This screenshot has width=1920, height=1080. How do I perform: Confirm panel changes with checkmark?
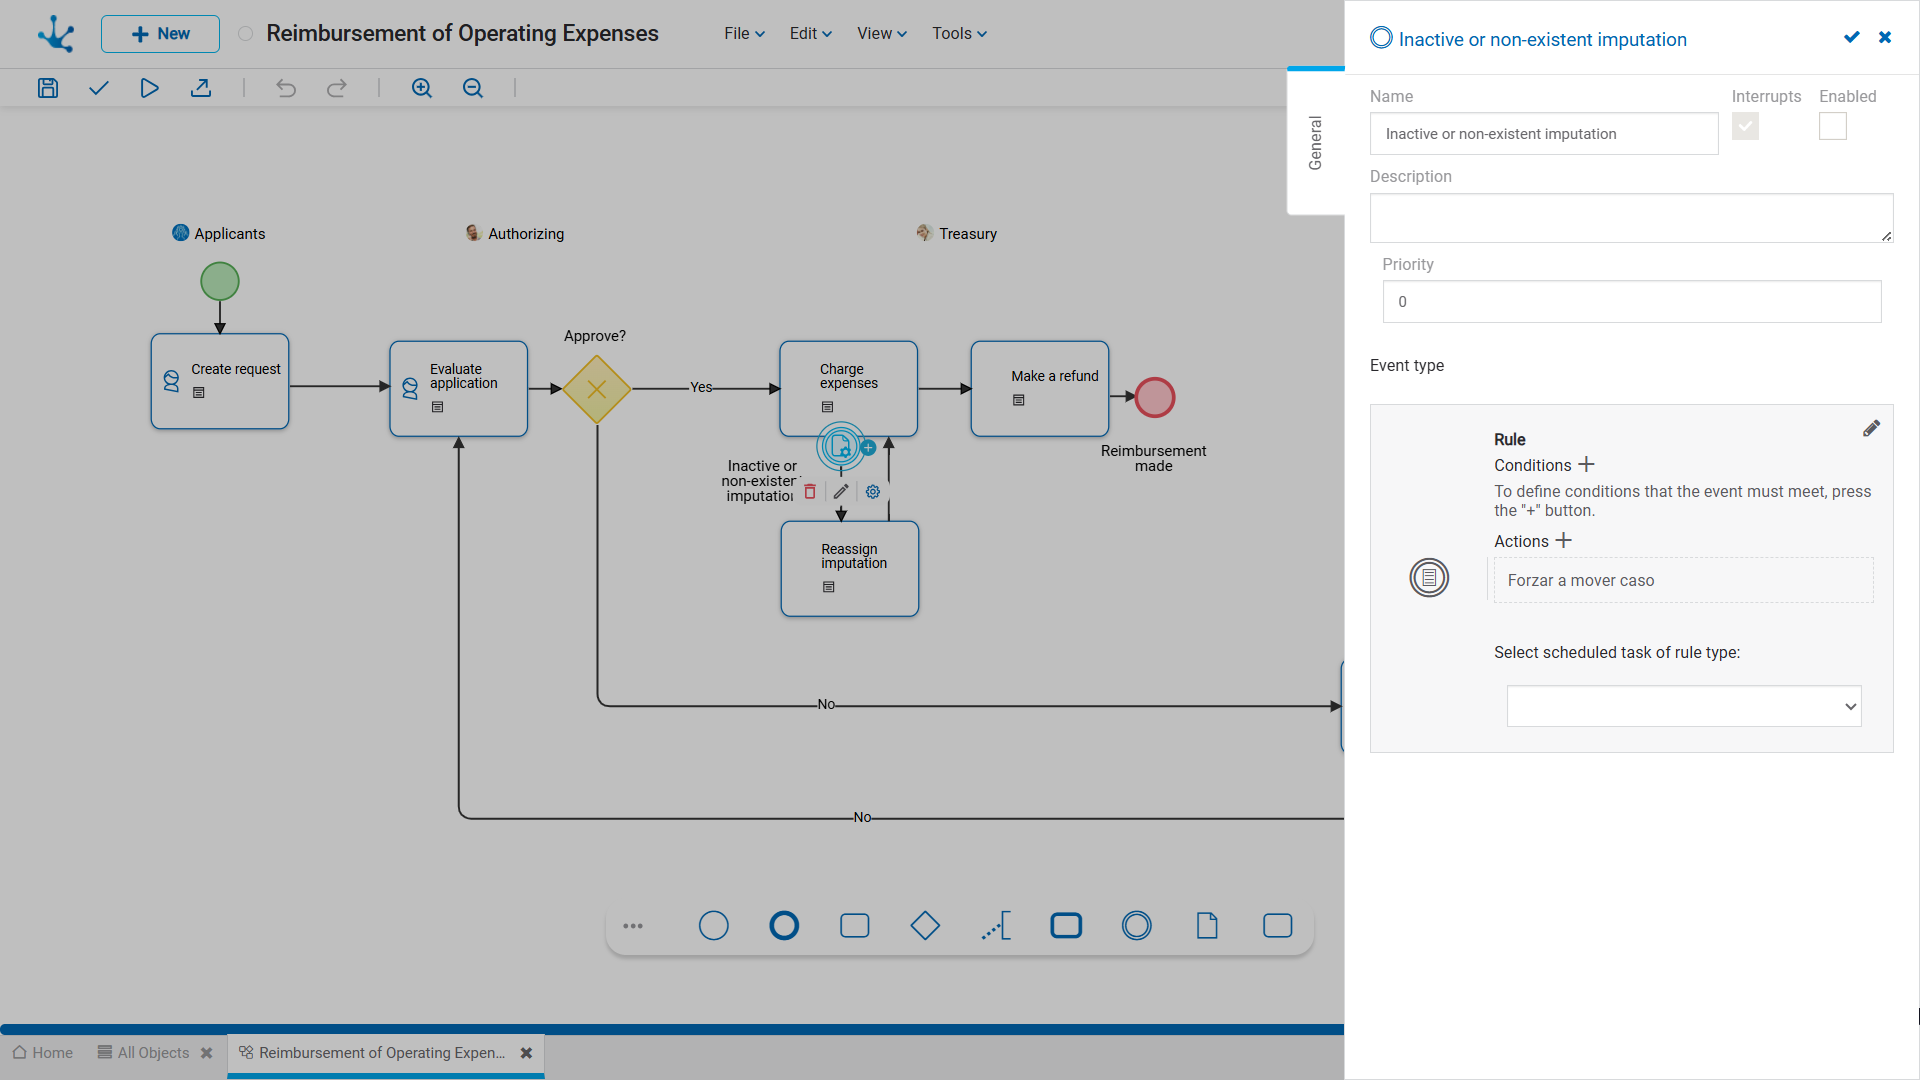(x=1851, y=37)
